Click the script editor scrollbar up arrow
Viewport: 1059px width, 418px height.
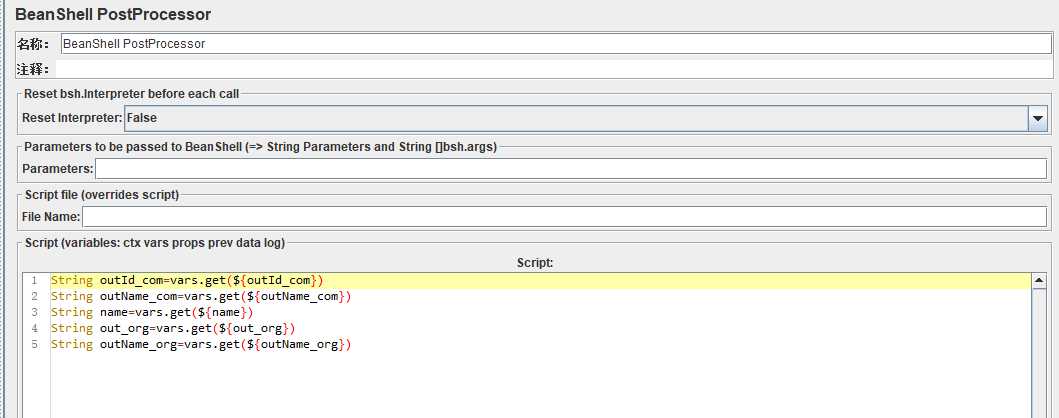(x=1039, y=280)
